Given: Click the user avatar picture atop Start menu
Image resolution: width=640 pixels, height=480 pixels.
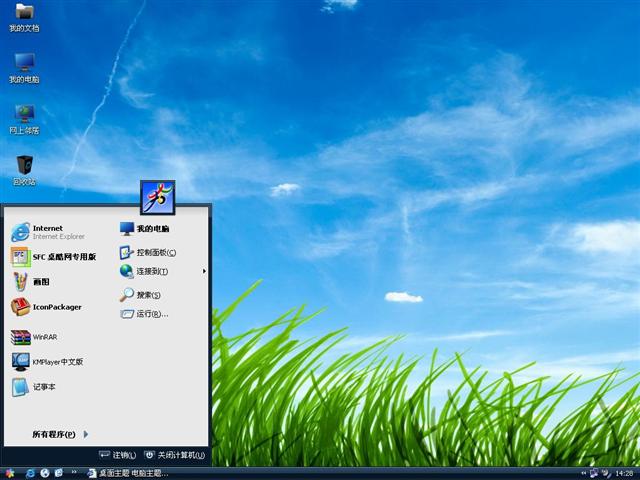Looking at the screenshot, I should click(x=158, y=198).
